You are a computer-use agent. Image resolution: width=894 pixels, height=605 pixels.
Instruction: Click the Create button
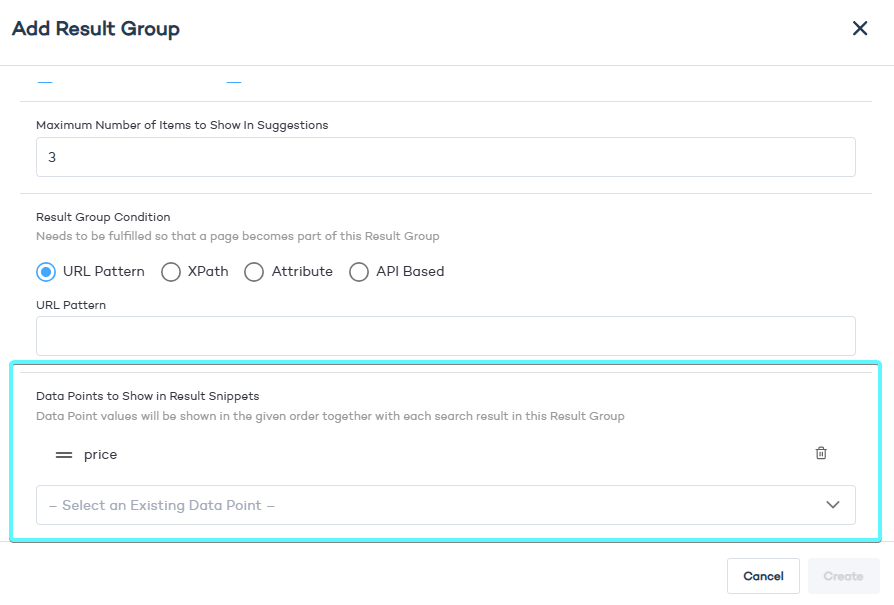(x=843, y=576)
